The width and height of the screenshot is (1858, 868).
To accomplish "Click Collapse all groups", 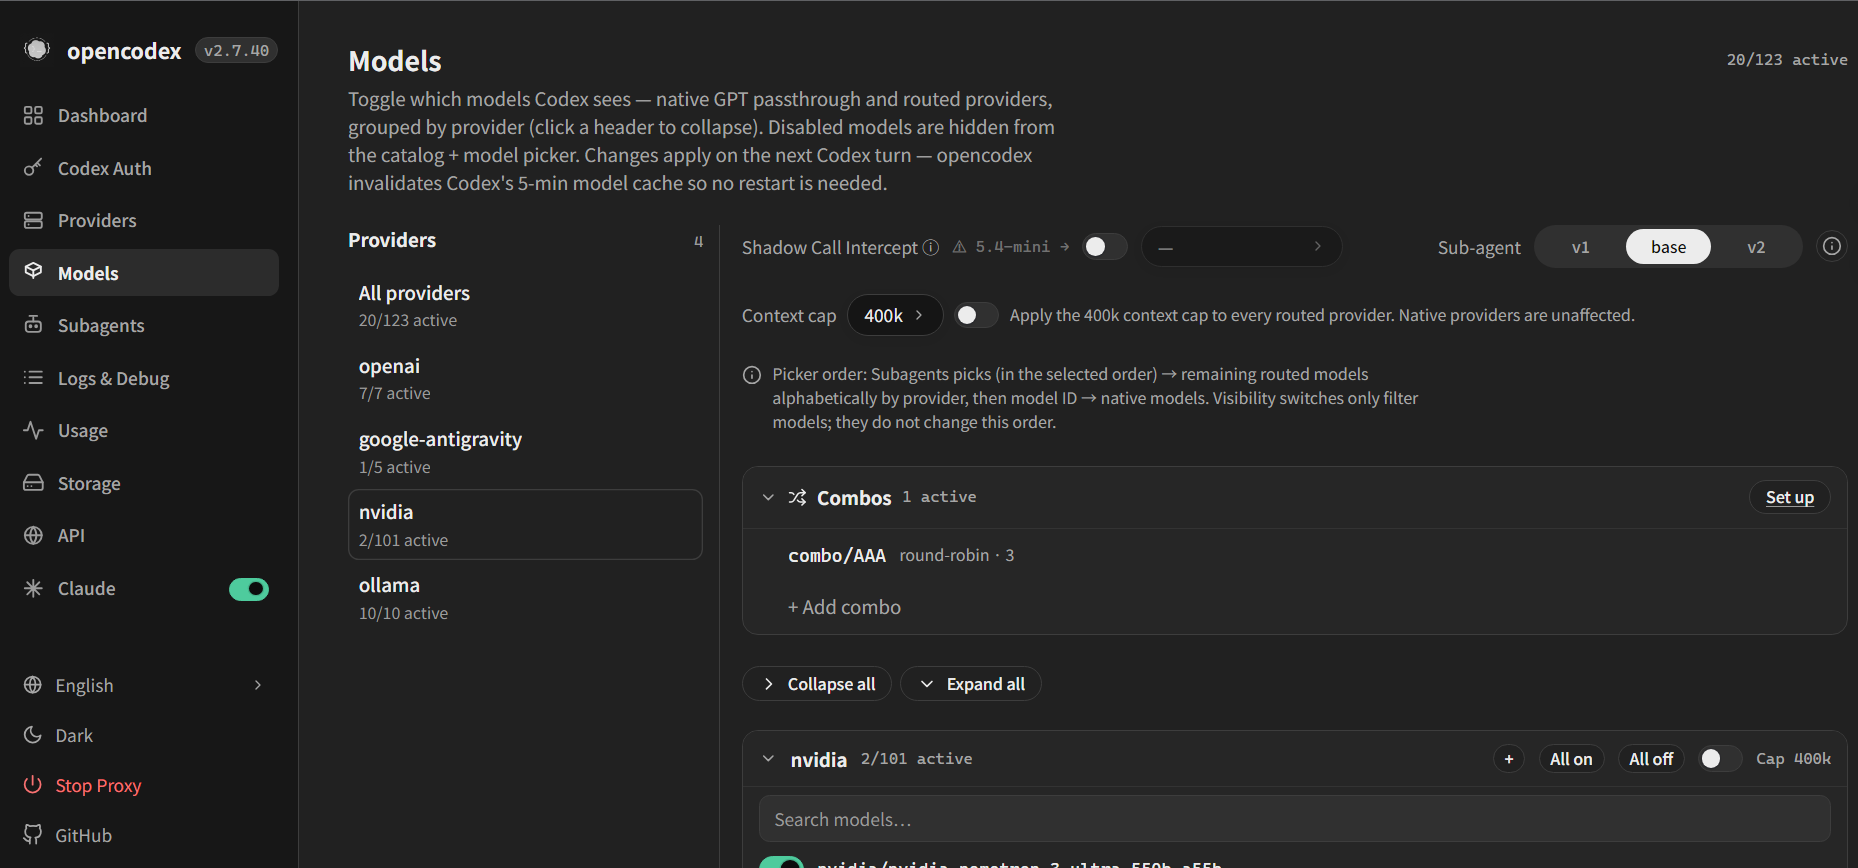I will 817,684.
